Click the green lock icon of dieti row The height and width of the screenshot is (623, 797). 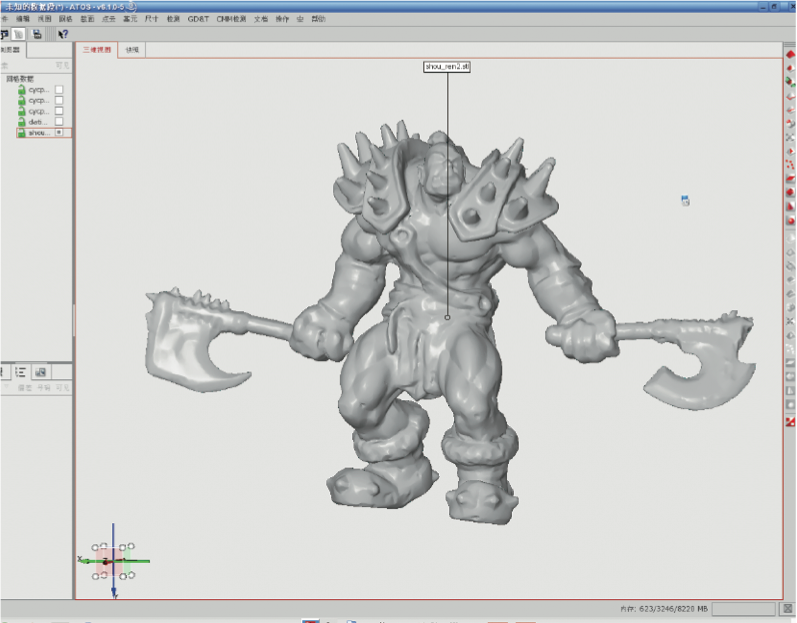click(21, 122)
